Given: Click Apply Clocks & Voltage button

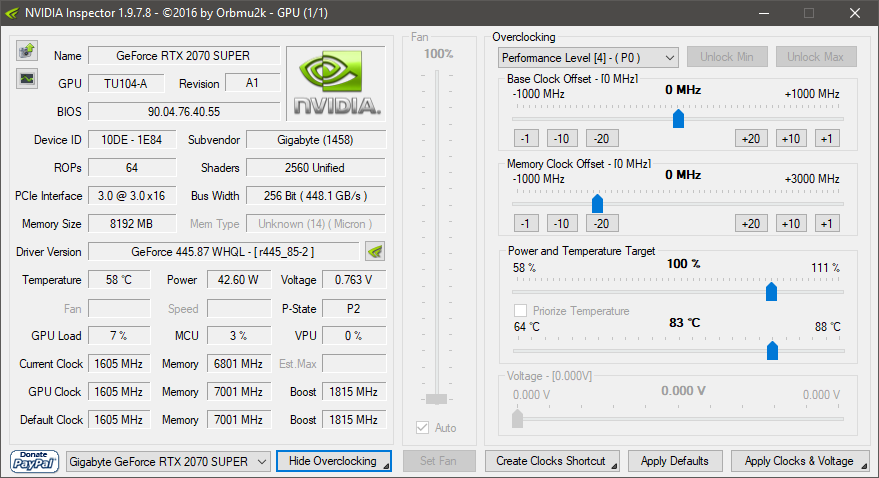Looking at the screenshot, I should [800, 461].
